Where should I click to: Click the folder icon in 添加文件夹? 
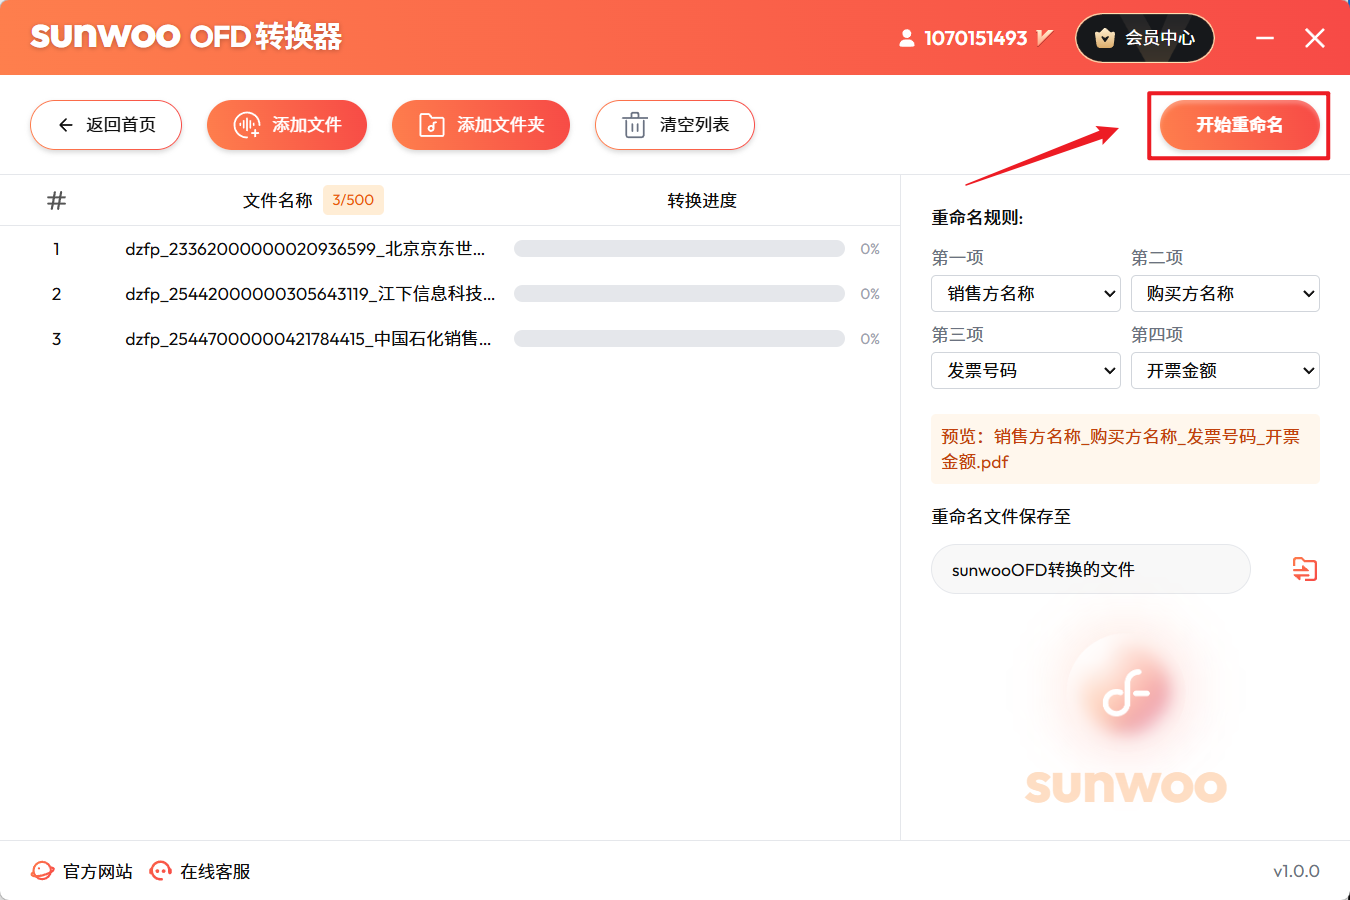point(431,125)
